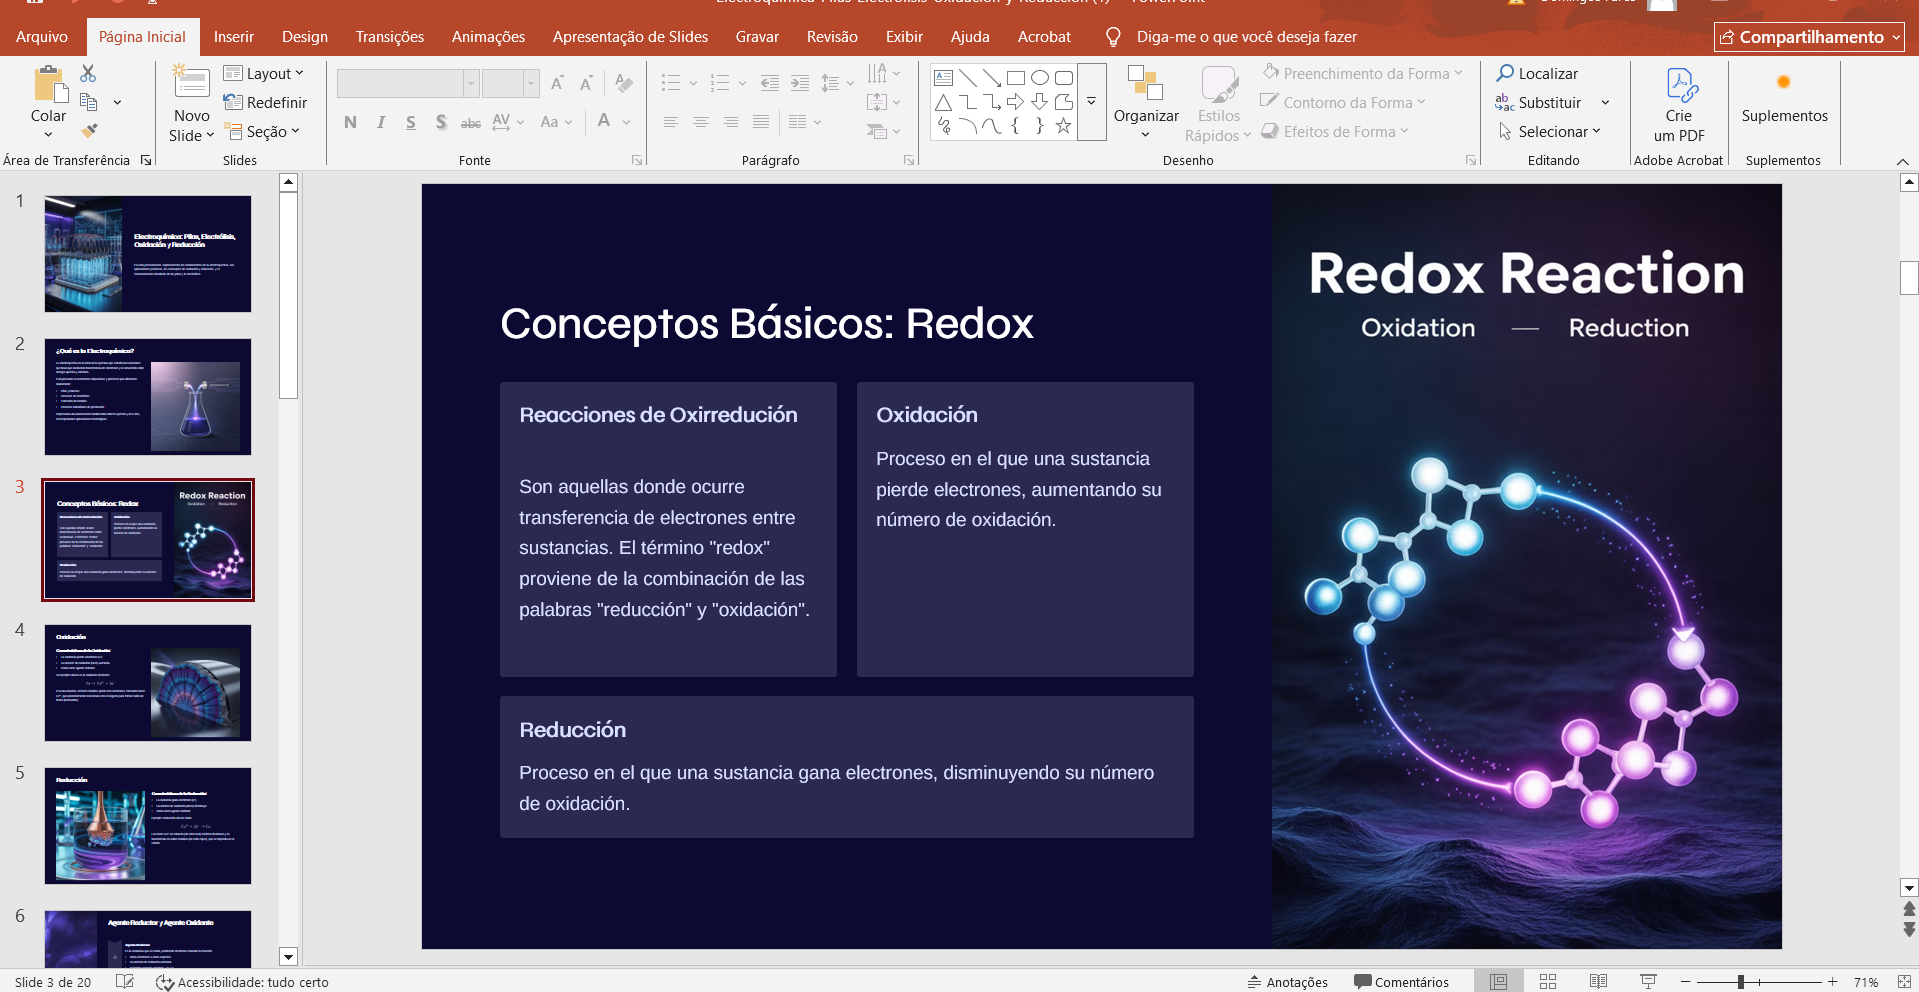
Task: Select the Format Painter brush icon
Action: point(89,130)
